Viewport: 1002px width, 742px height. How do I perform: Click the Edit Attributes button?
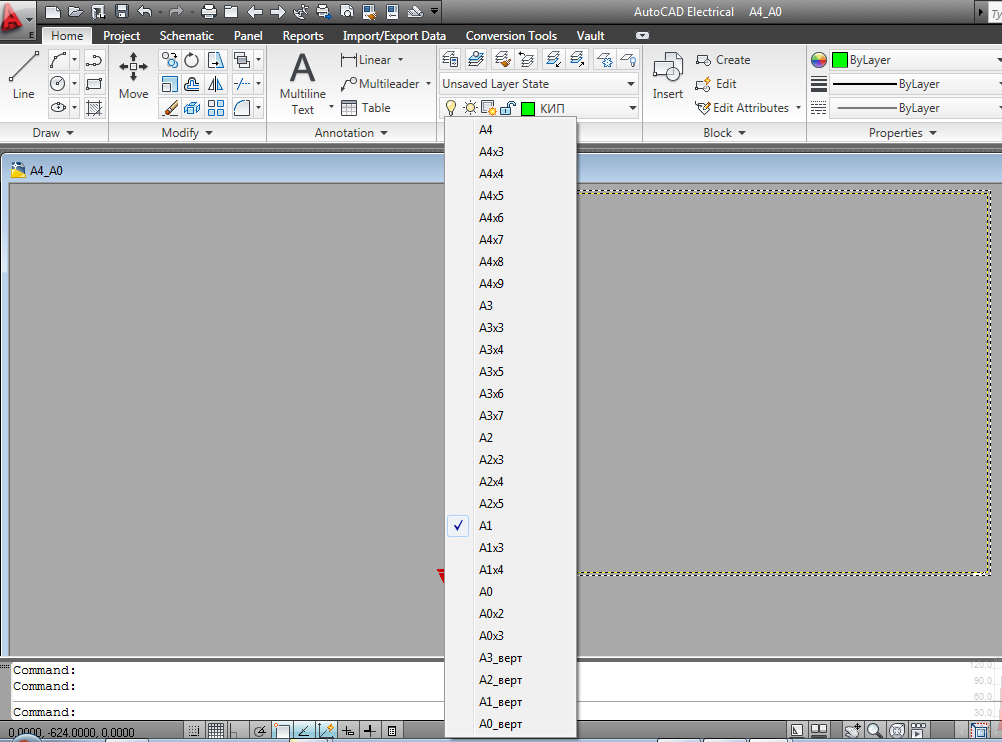coord(742,108)
